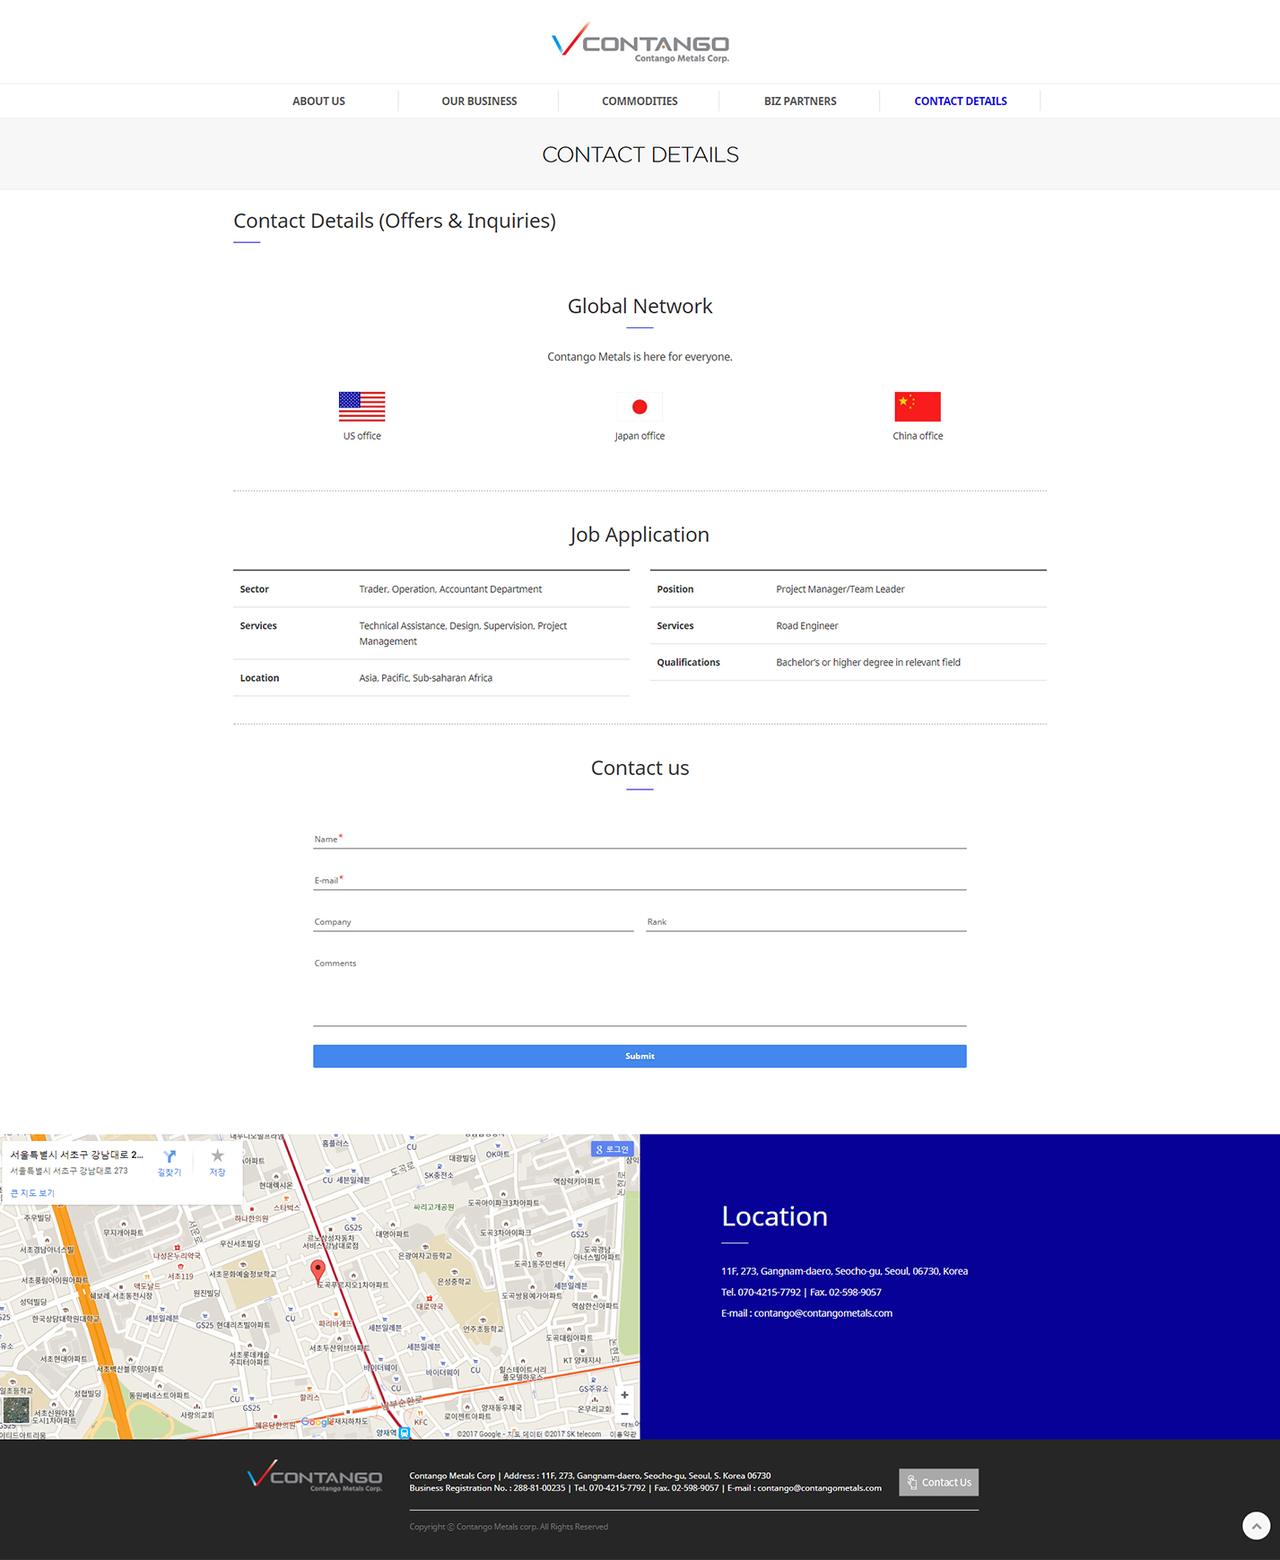
Task: Open the Biz Partners menu
Action: [800, 101]
